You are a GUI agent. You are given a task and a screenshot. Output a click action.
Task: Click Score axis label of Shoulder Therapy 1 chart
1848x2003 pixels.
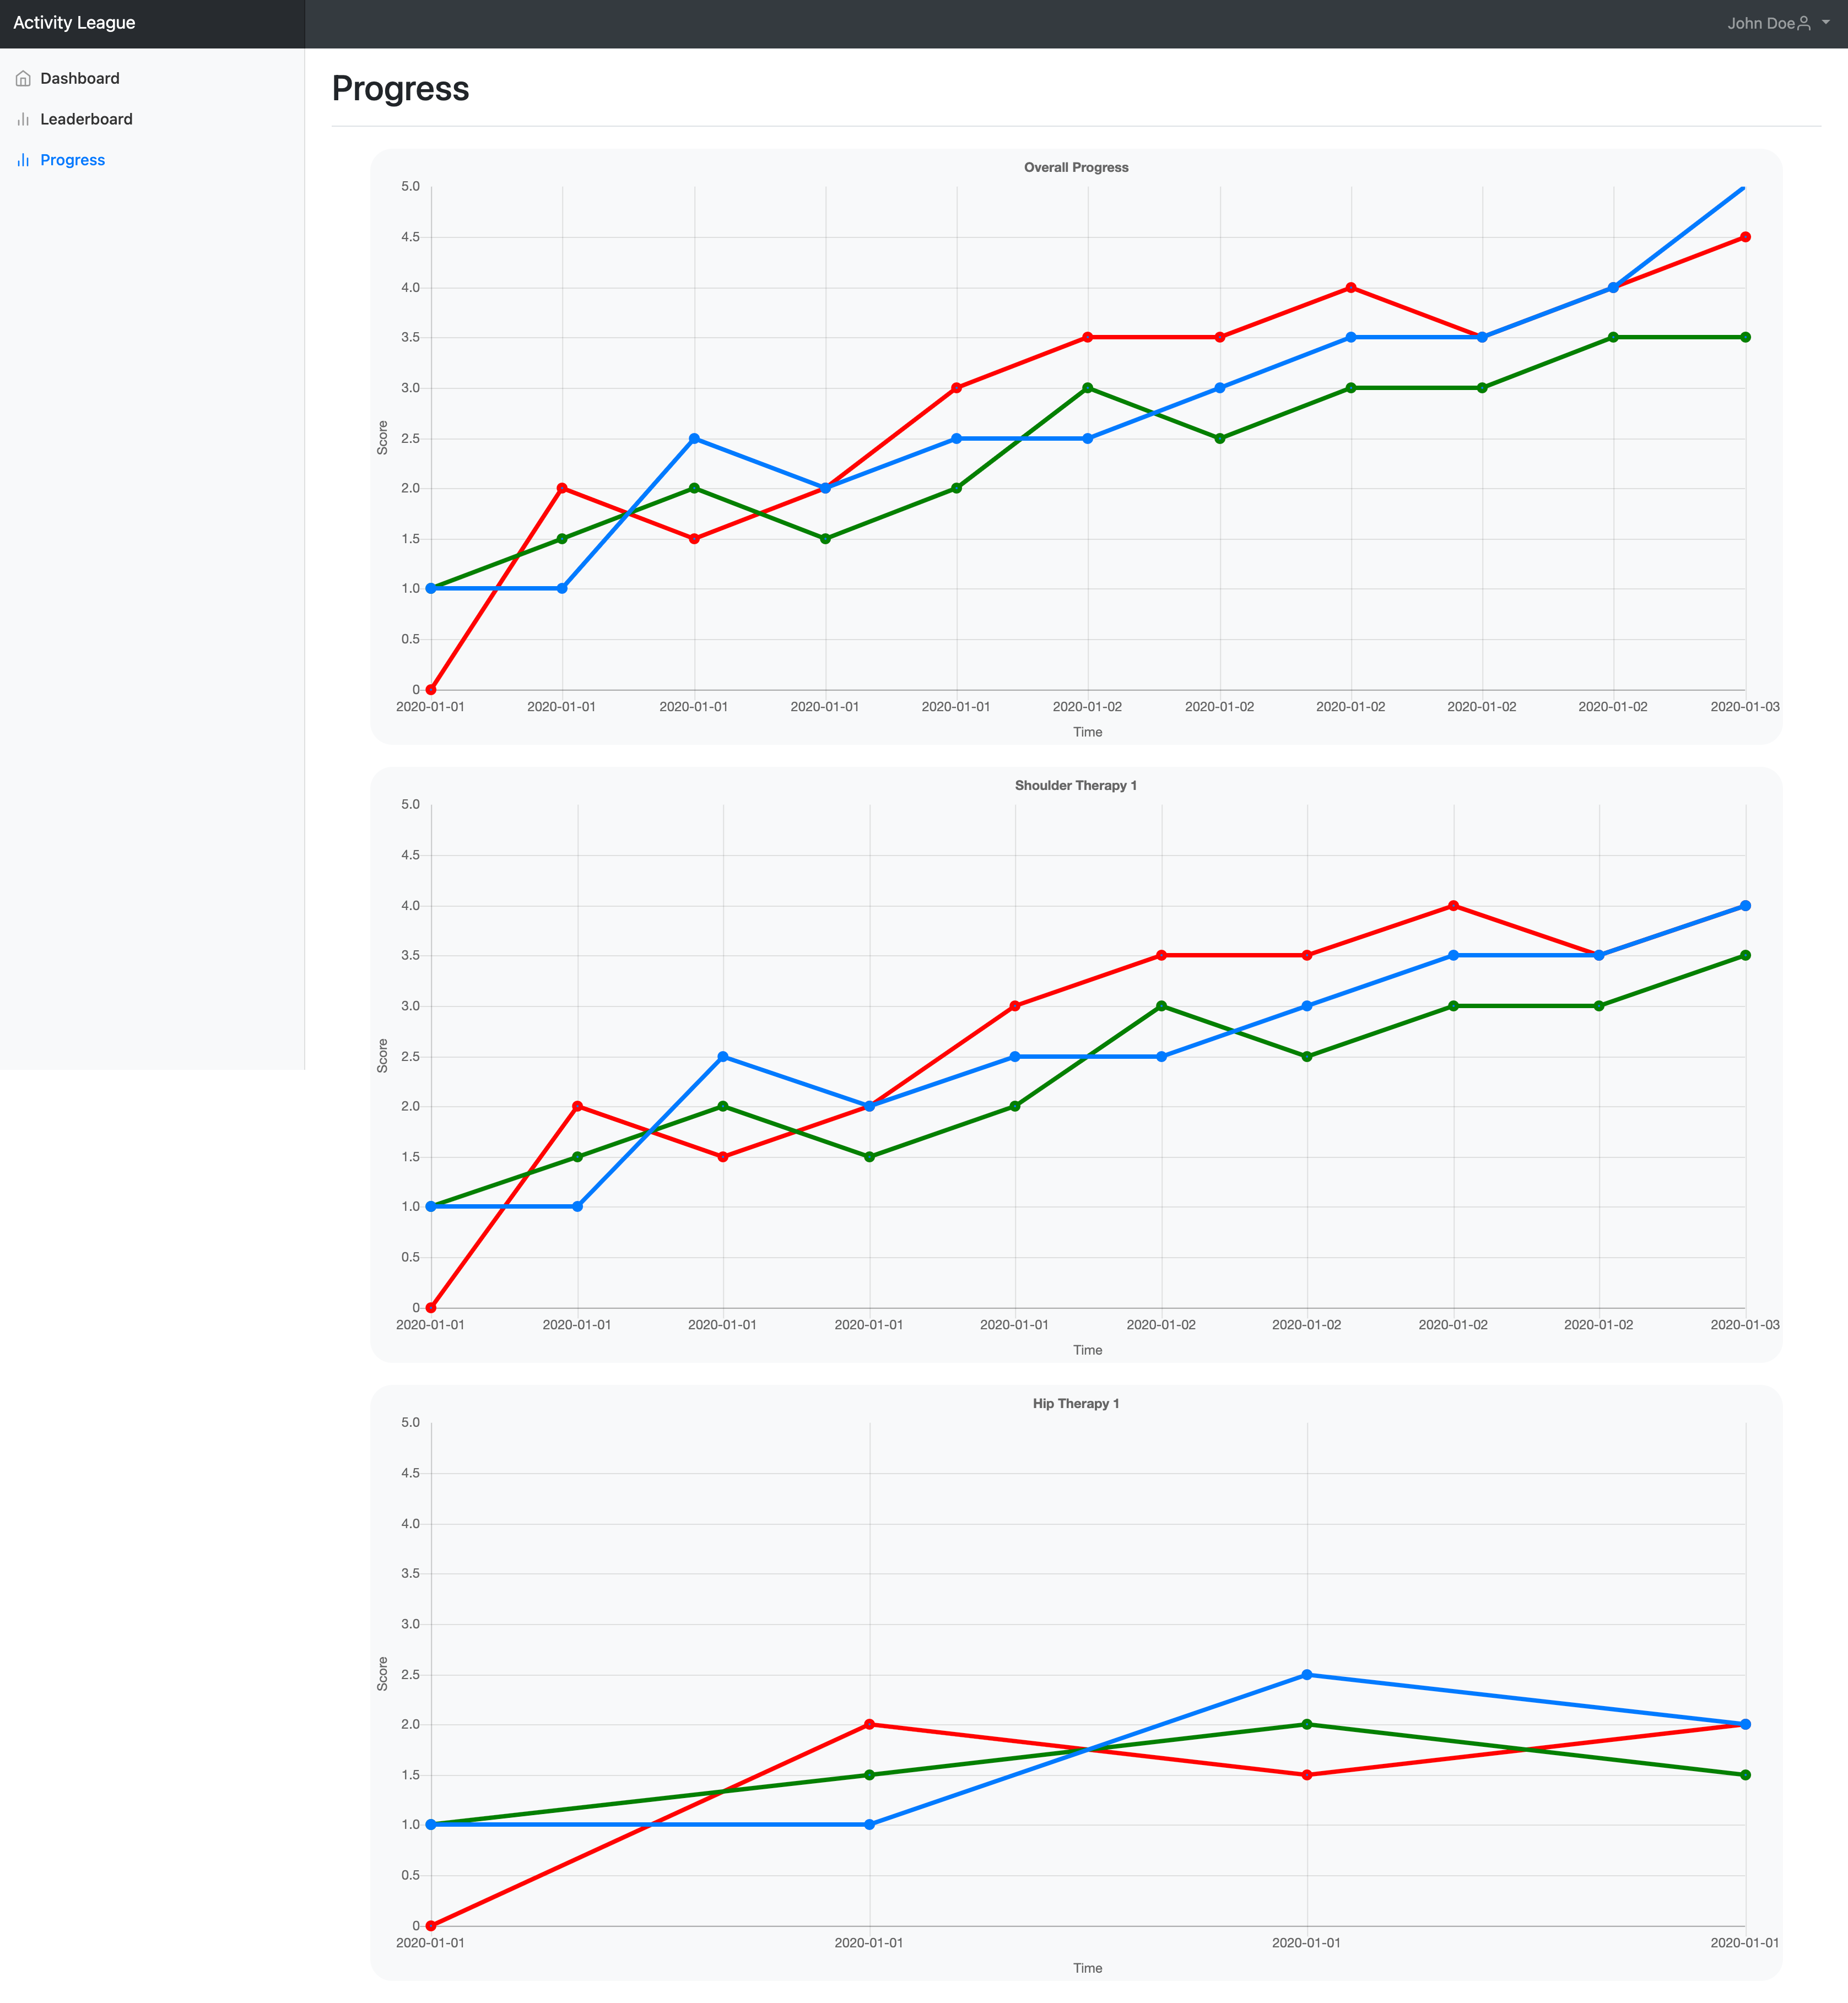click(x=382, y=1056)
